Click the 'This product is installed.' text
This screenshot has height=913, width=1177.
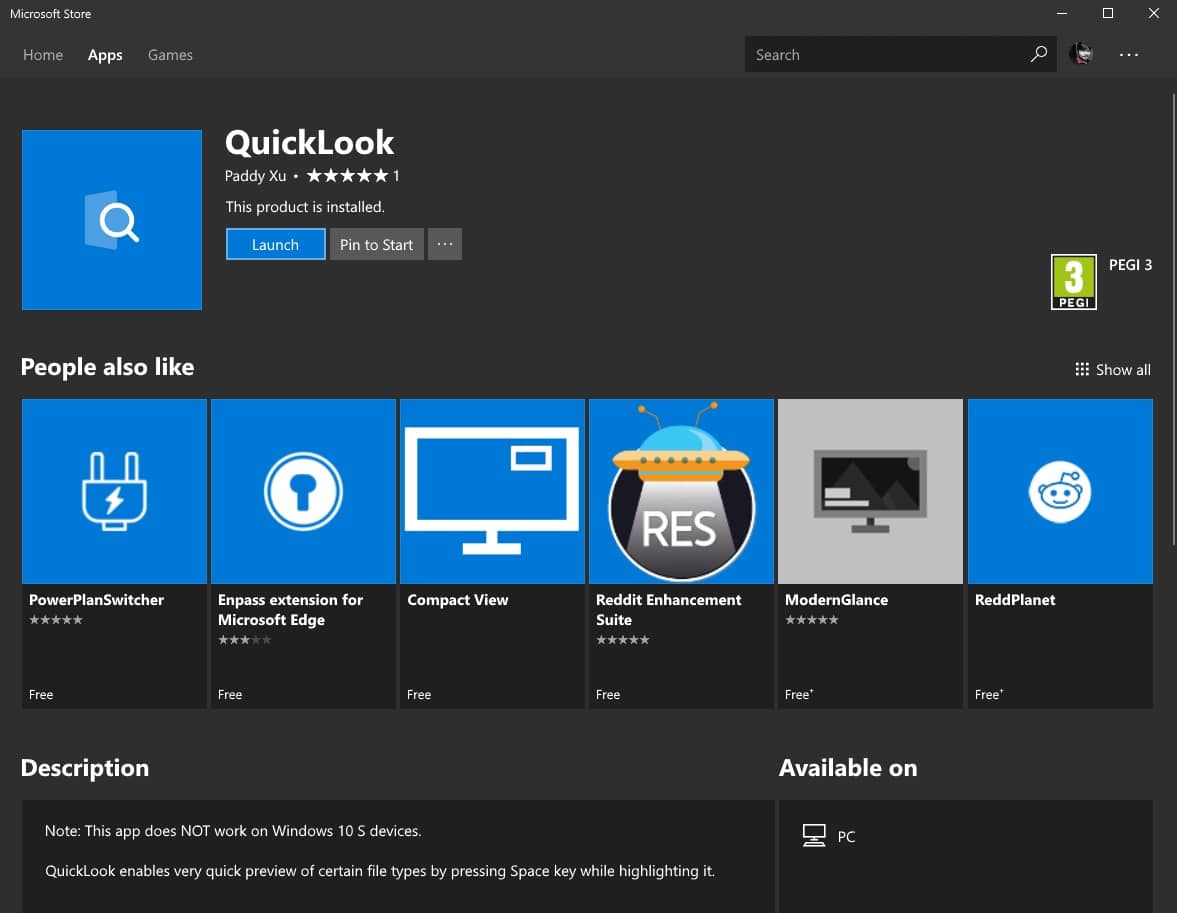tap(305, 206)
